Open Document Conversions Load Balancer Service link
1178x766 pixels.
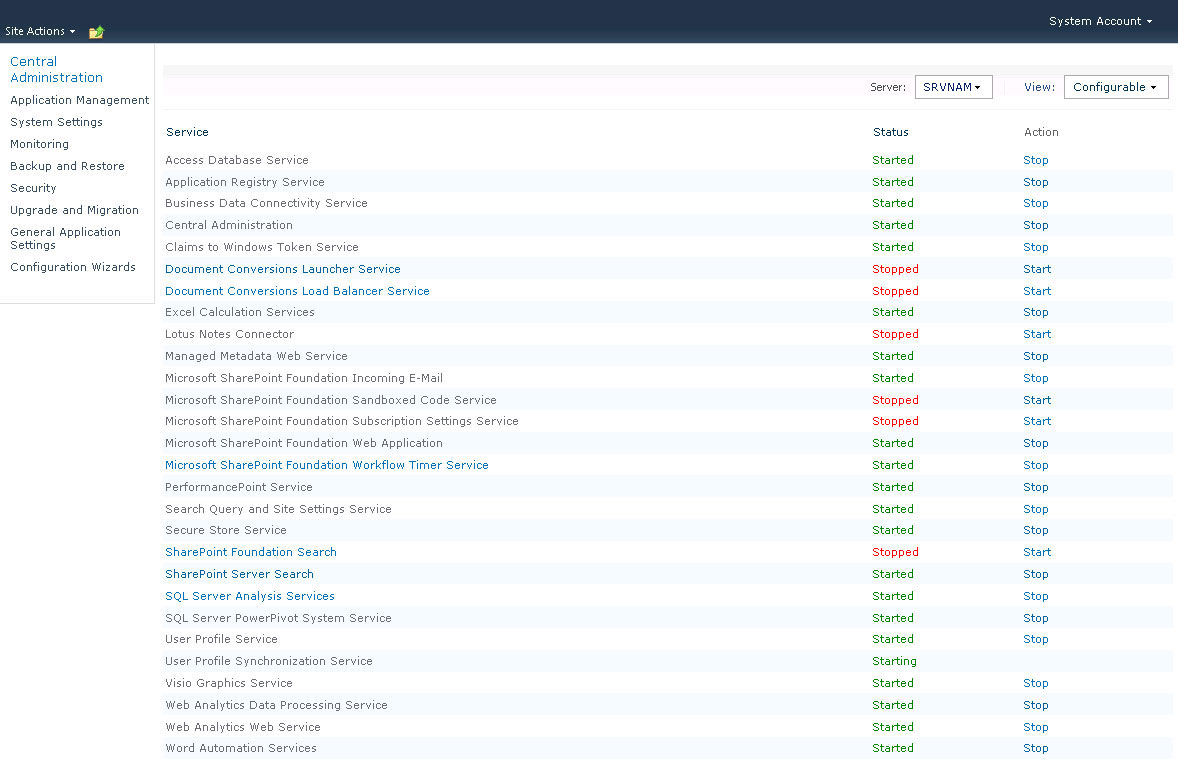[x=297, y=291]
